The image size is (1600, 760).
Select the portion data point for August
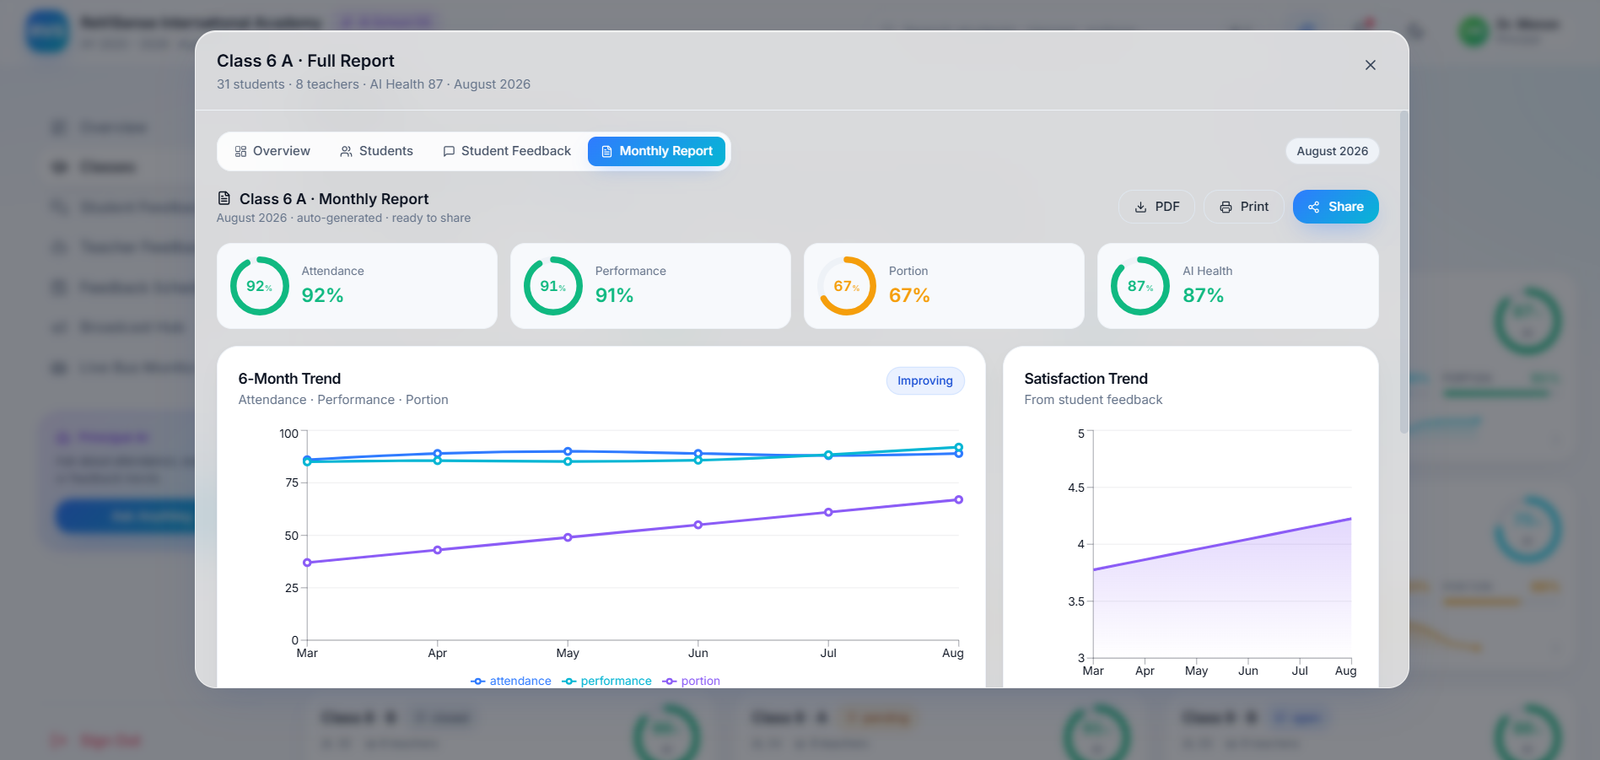point(958,500)
